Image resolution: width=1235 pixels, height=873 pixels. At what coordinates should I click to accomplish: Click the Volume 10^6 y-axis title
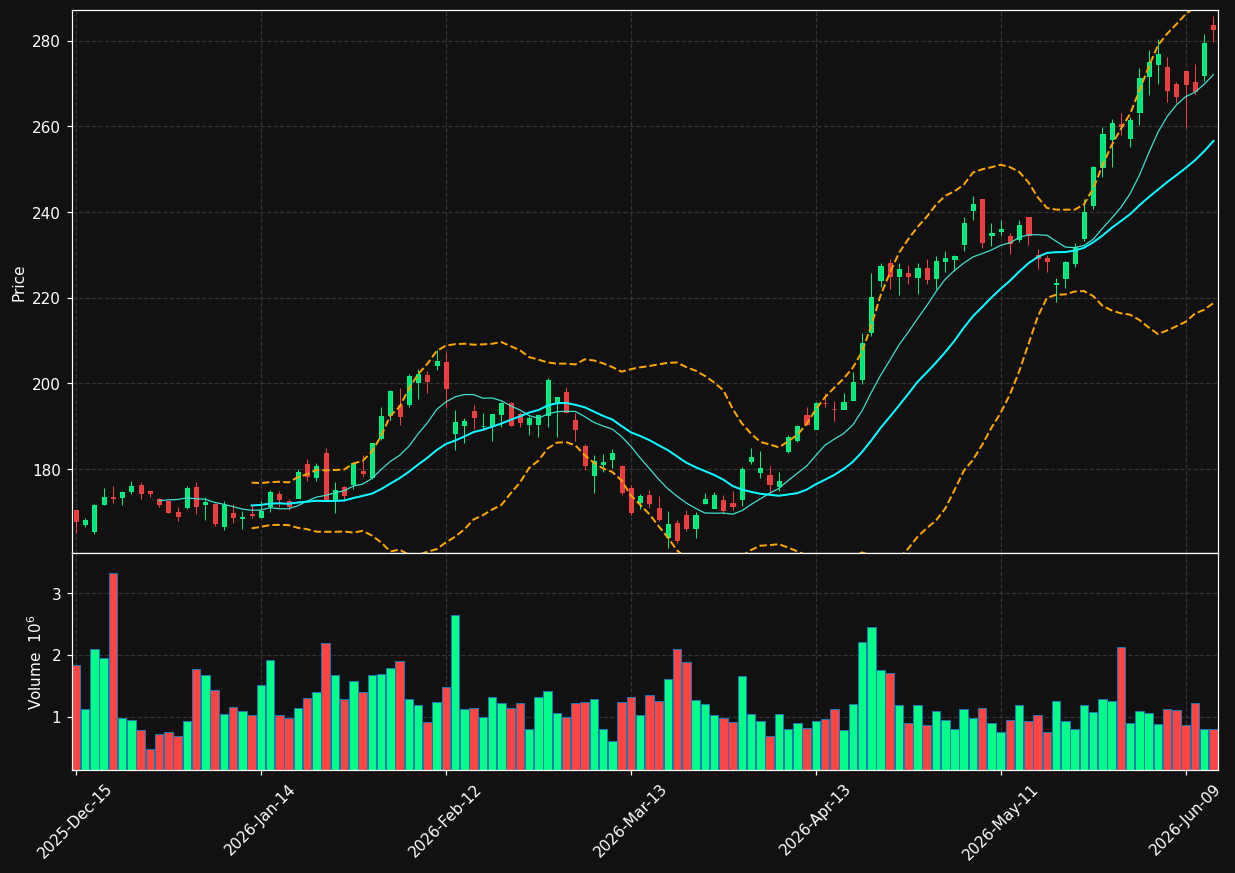[x=34, y=662]
